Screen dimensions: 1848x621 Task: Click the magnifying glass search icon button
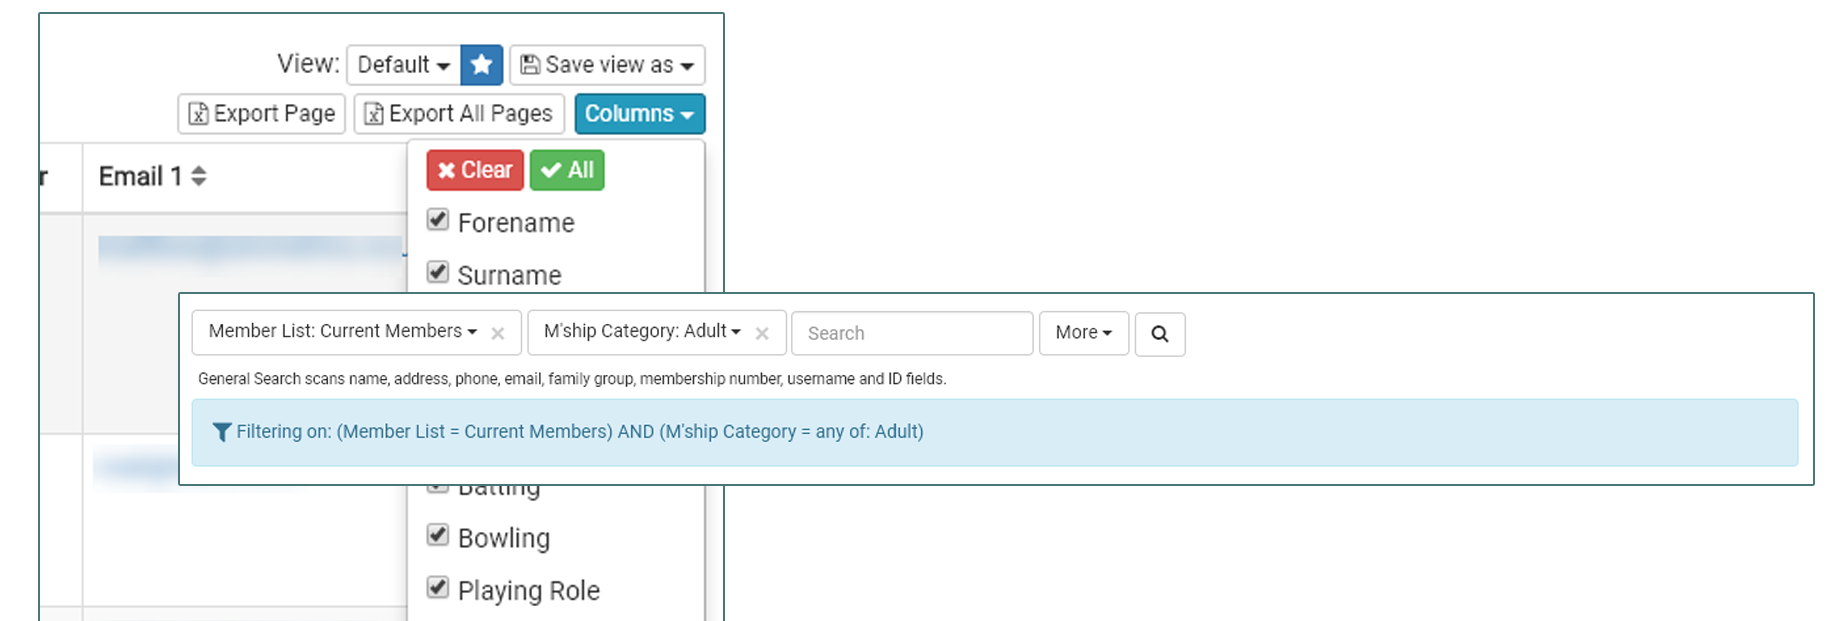pyautogui.click(x=1159, y=334)
